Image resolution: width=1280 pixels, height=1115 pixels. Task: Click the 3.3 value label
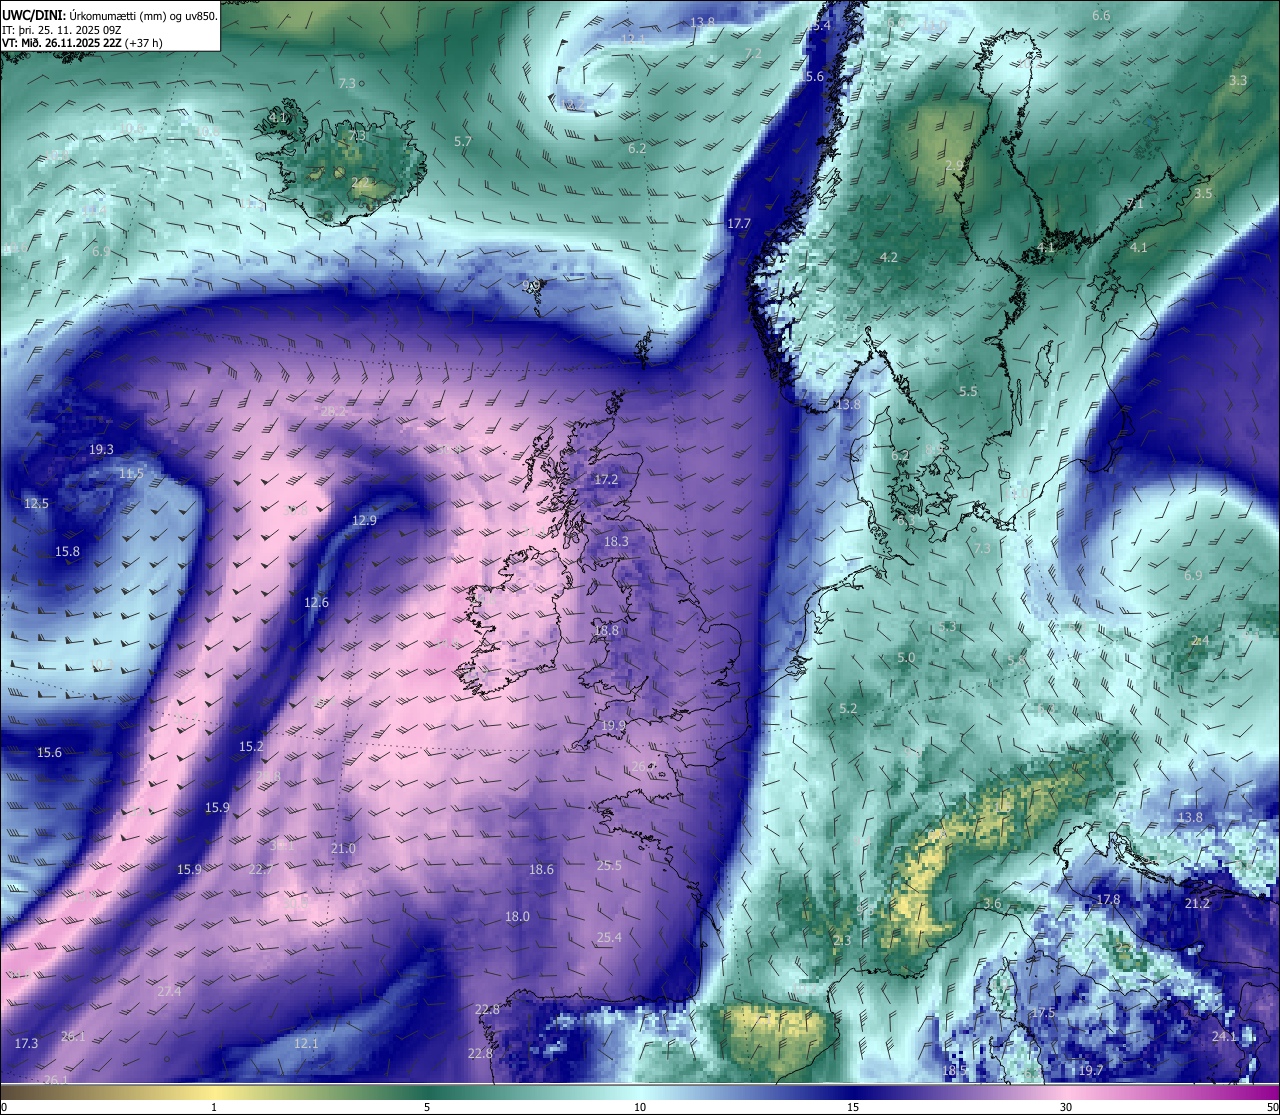pos(1238,80)
